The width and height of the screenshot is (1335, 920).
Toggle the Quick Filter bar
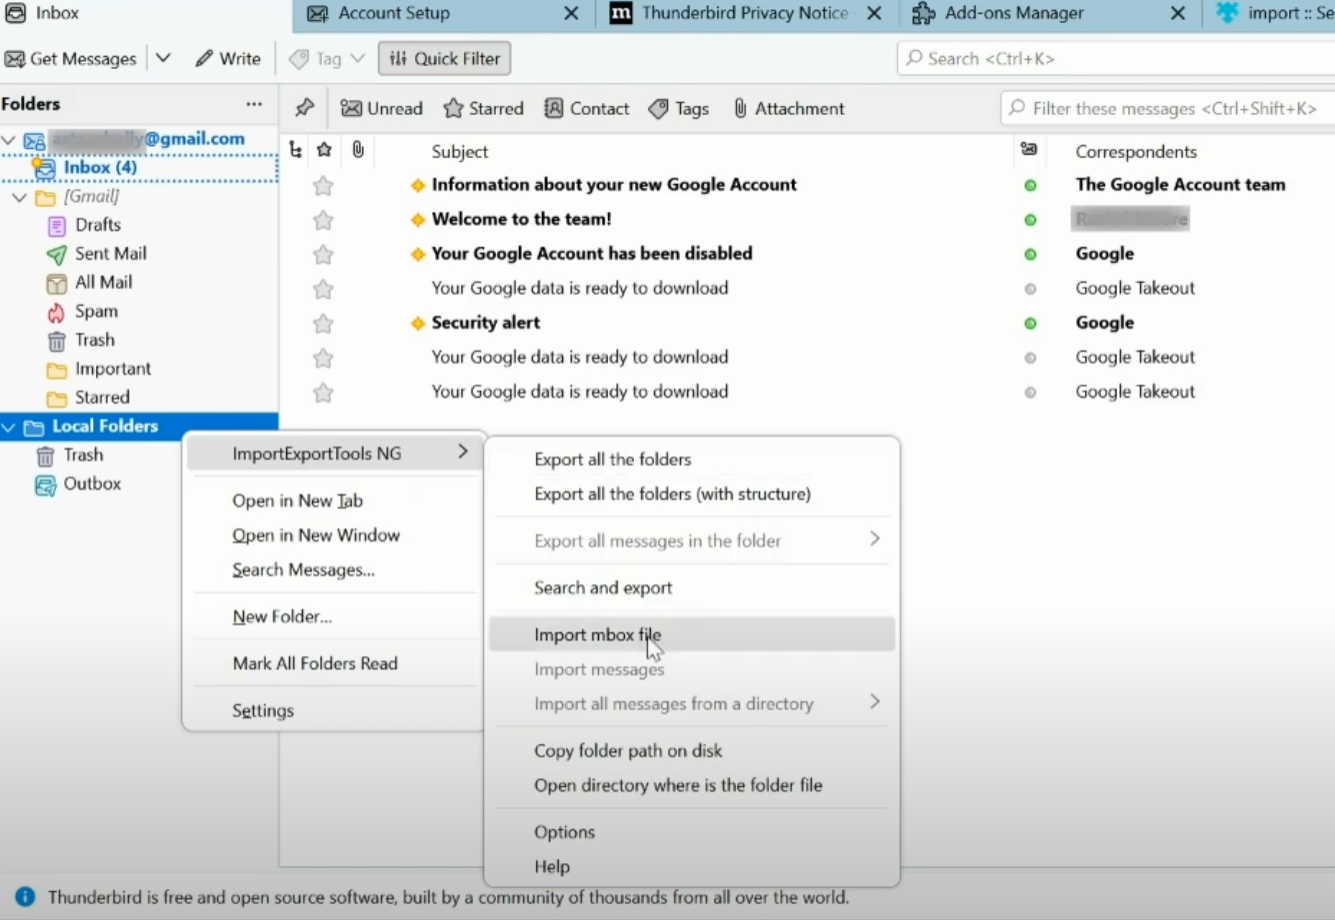click(x=445, y=59)
